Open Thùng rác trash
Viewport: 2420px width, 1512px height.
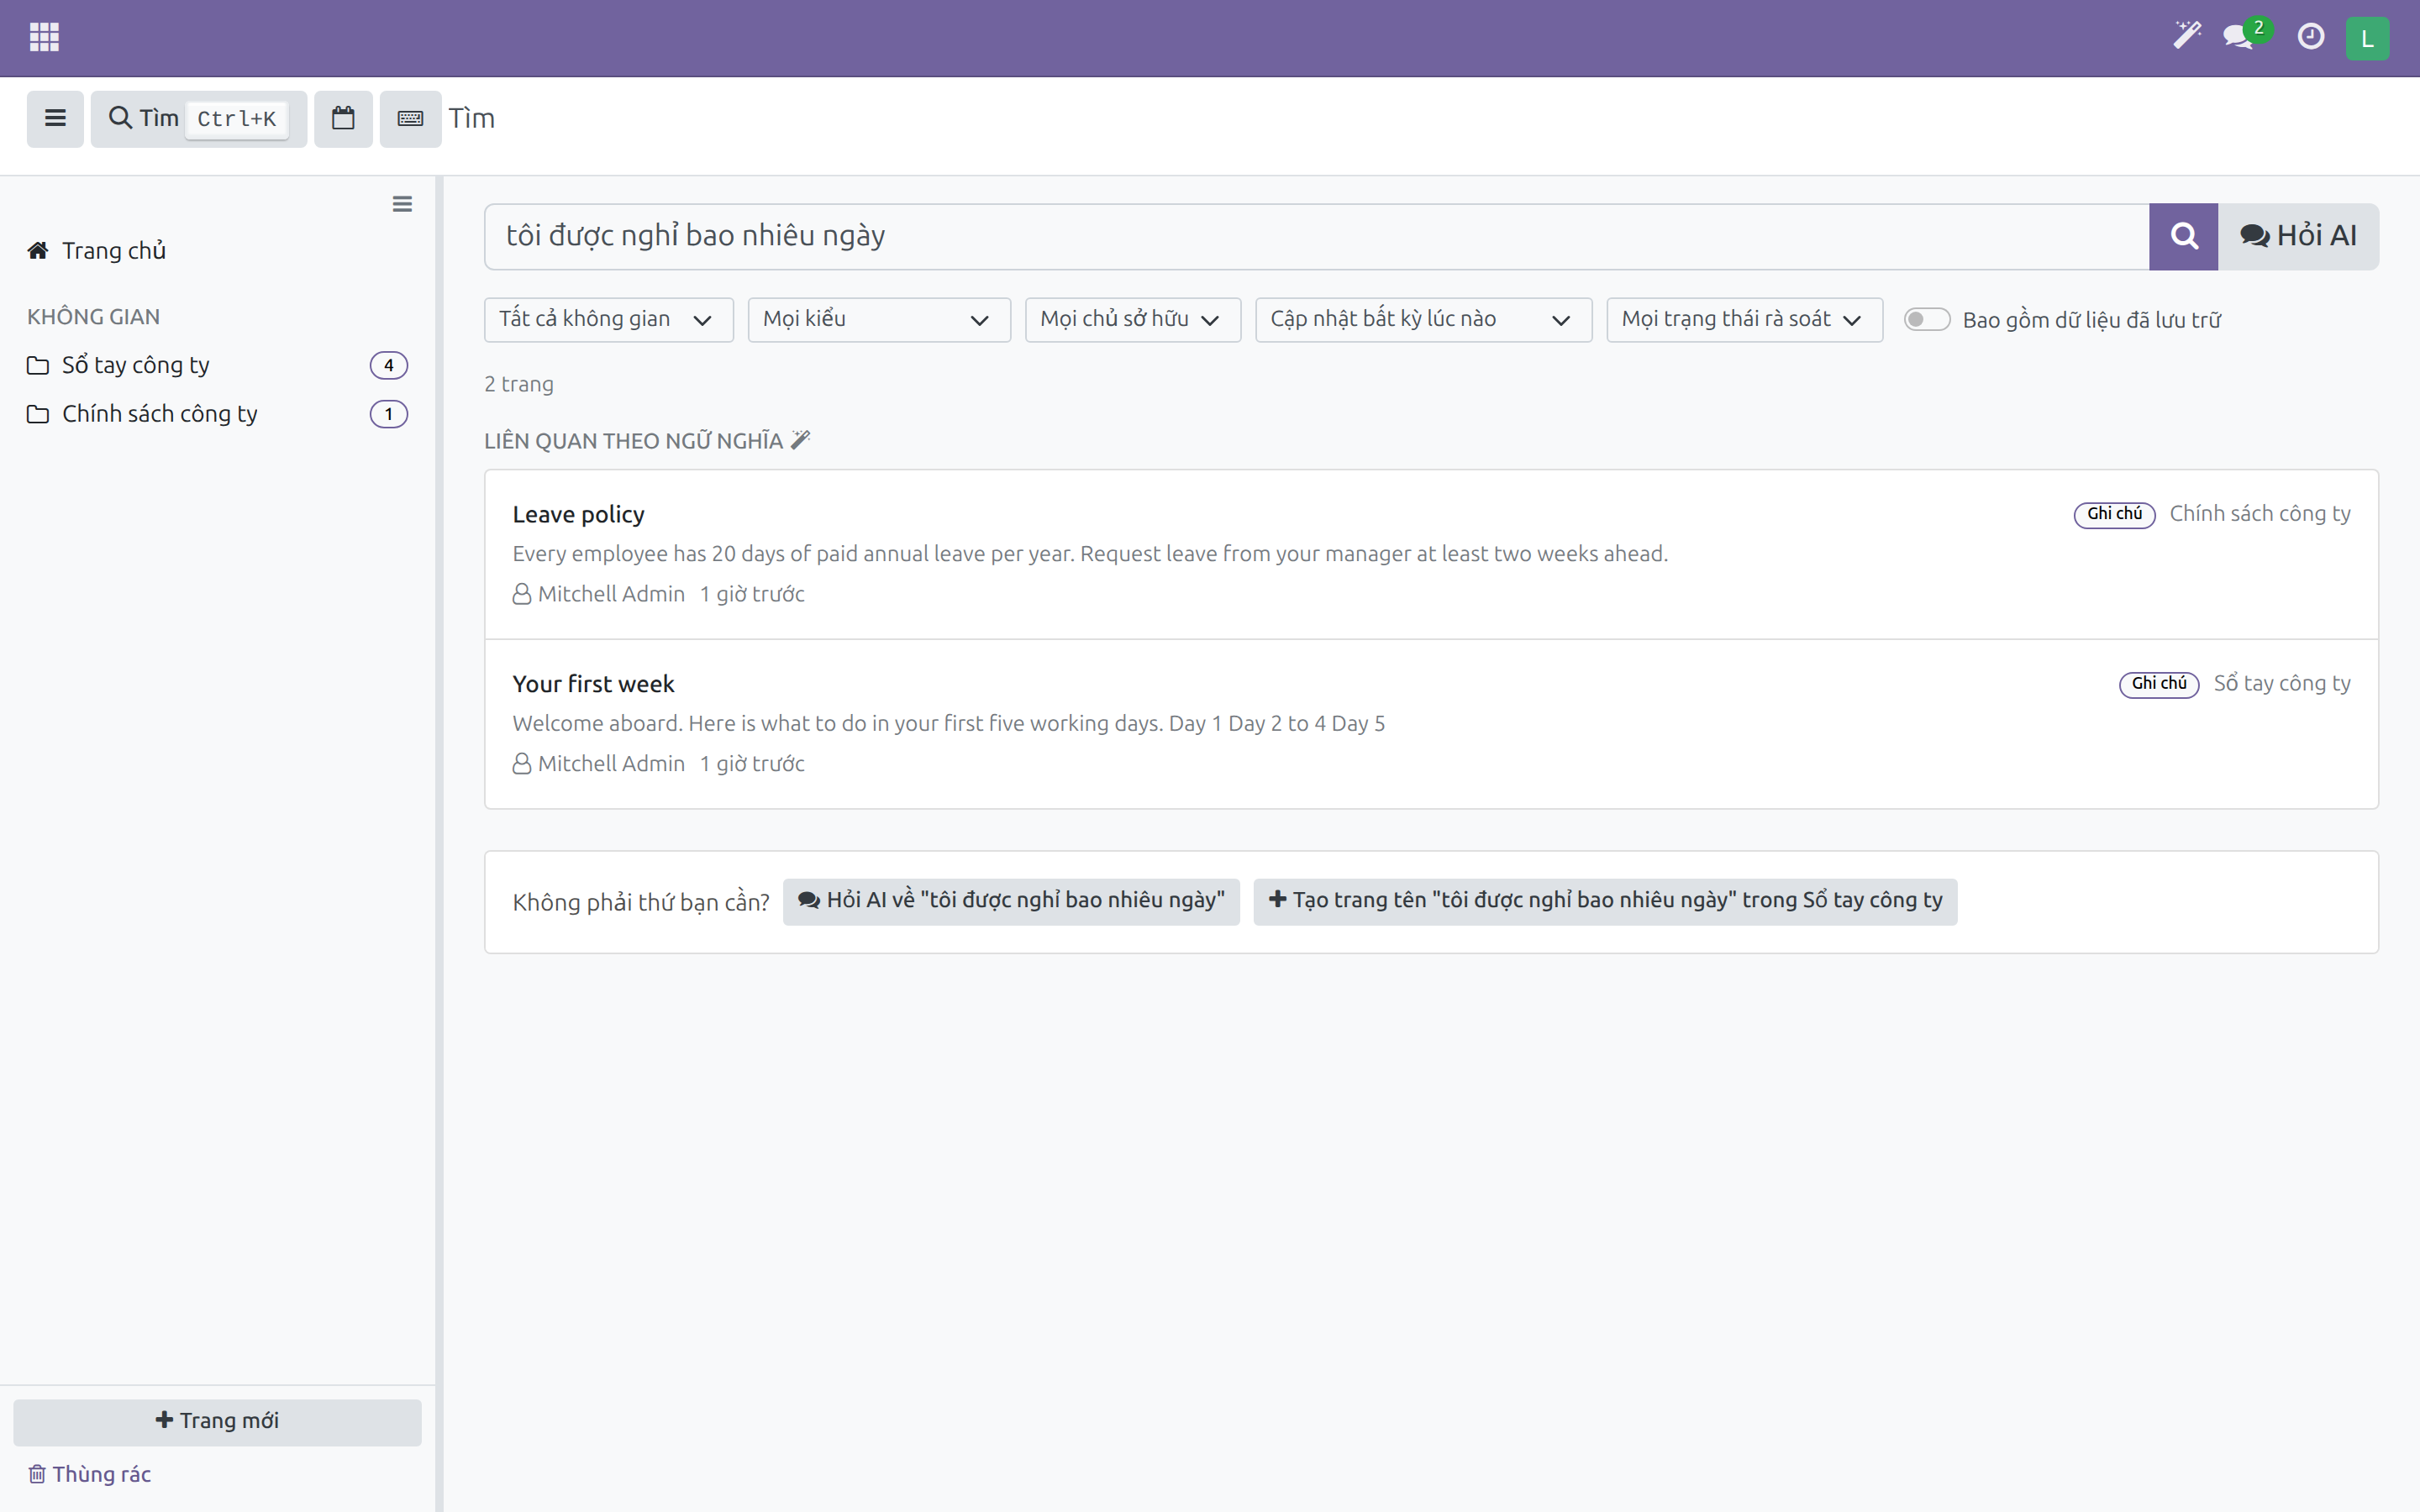[90, 1474]
